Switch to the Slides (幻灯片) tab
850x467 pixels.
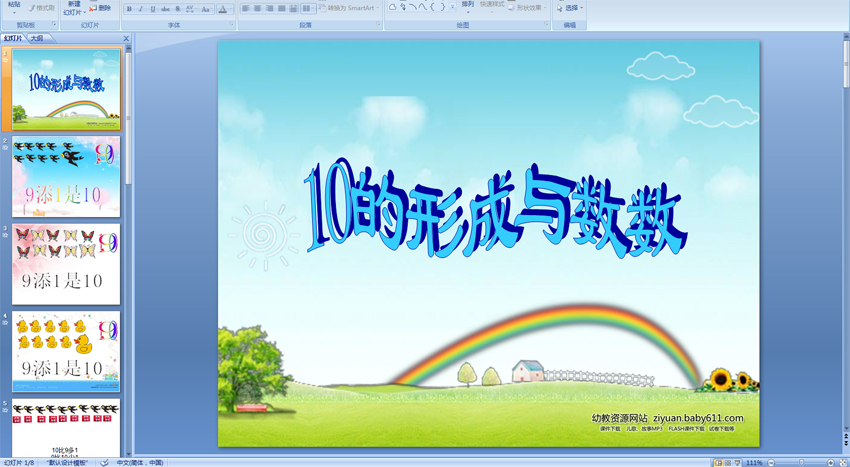coord(13,39)
